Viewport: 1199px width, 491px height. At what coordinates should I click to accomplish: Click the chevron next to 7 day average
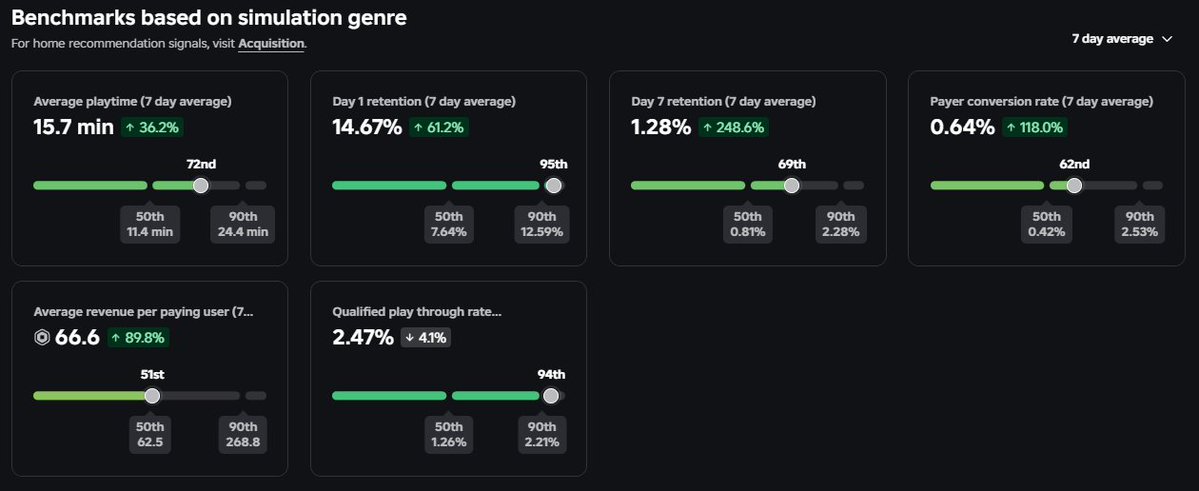(1166, 40)
